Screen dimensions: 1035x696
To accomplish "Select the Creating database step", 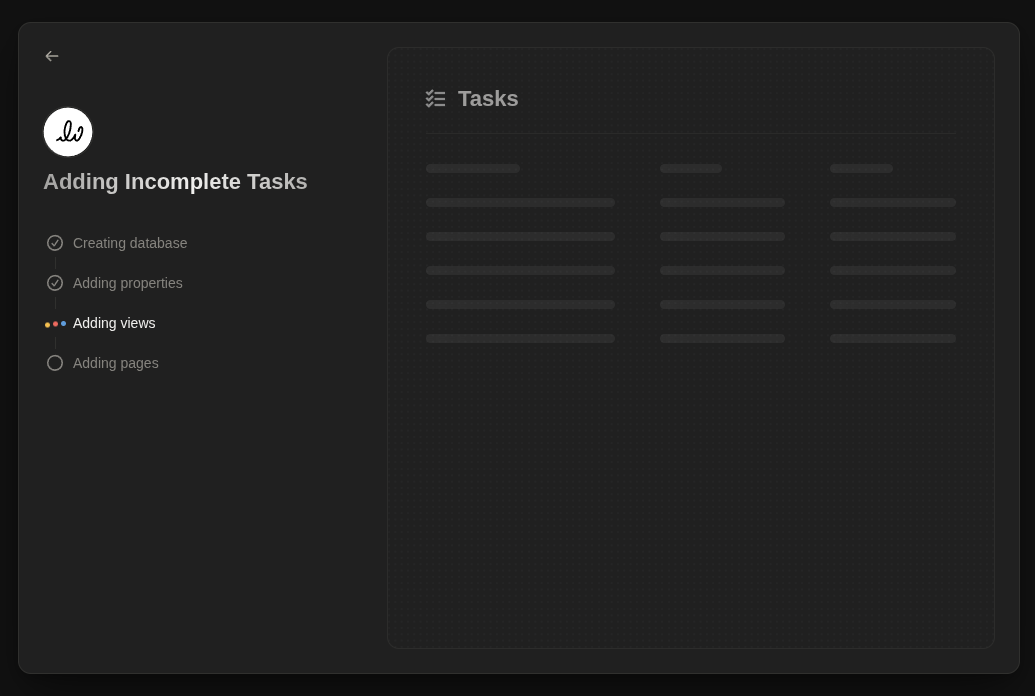I will pyautogui.click(x=130, y=243).
